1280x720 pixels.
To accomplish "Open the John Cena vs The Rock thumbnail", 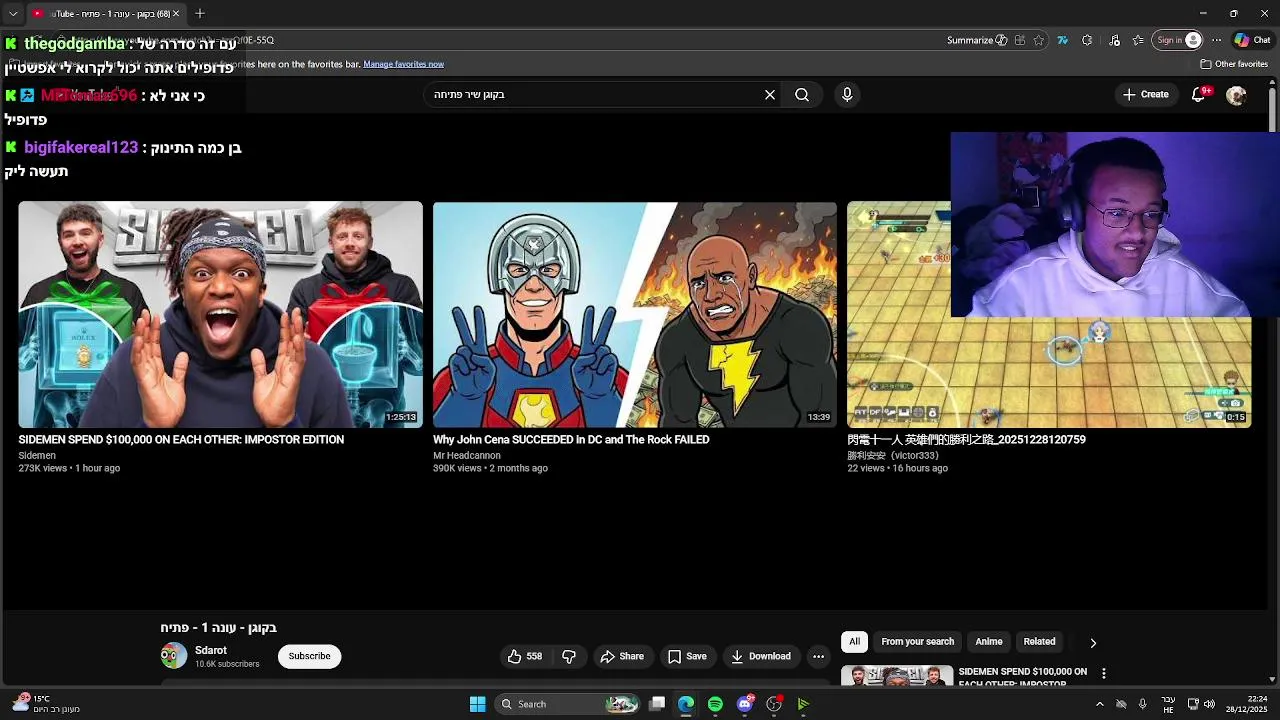I will (635, 315).
